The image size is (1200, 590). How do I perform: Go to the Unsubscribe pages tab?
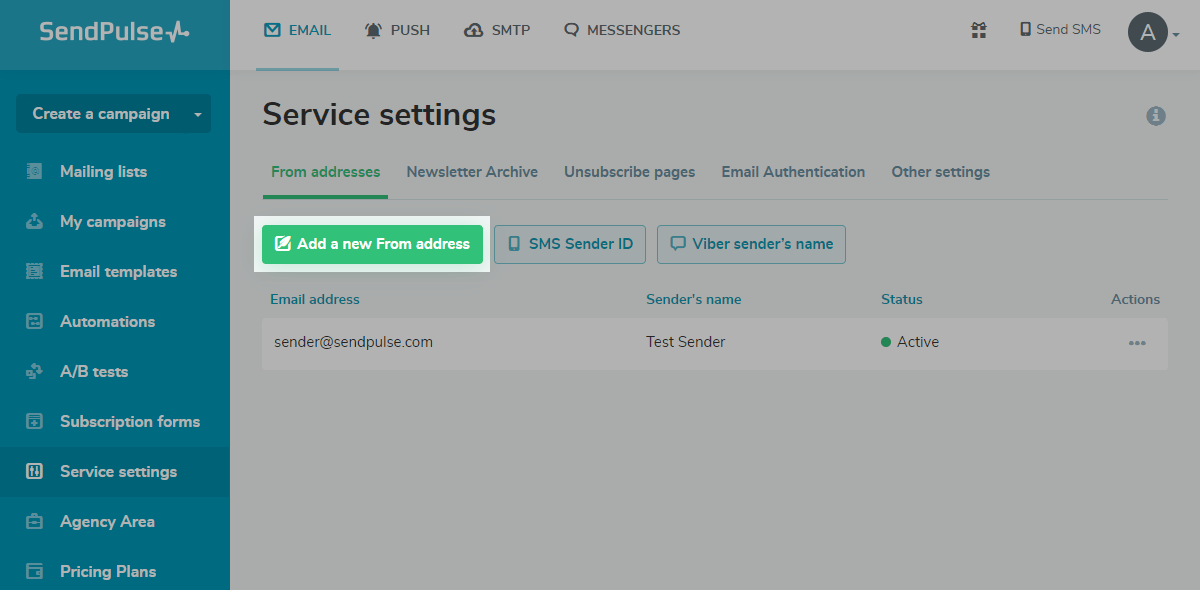tap(629, 172)
